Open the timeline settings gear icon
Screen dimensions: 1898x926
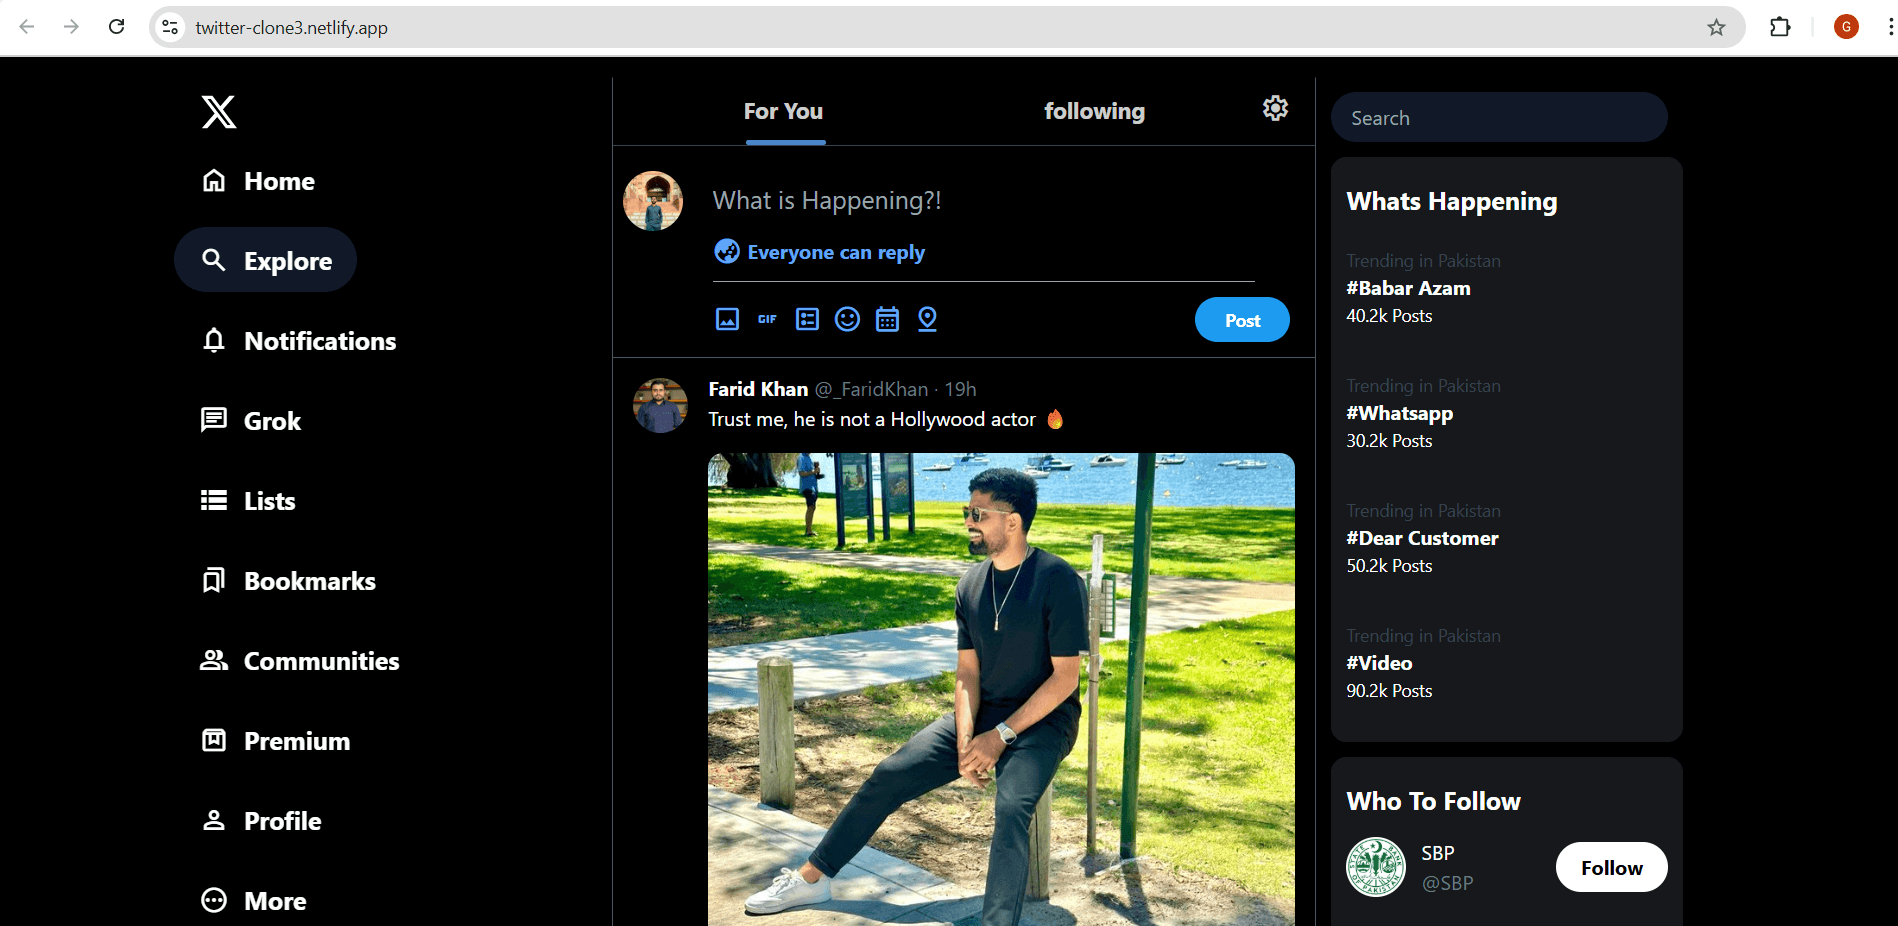click(1274, 107)
